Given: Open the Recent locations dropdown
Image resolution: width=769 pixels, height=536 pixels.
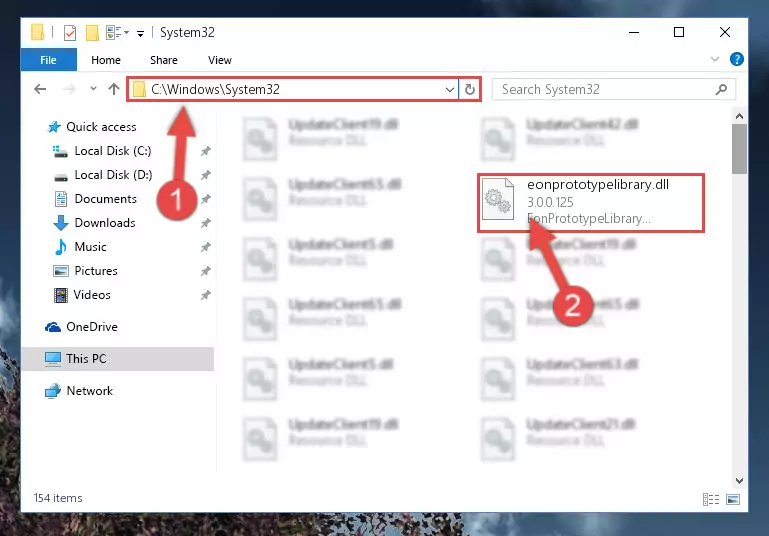Looking at the screenshot, I should 93,89.
